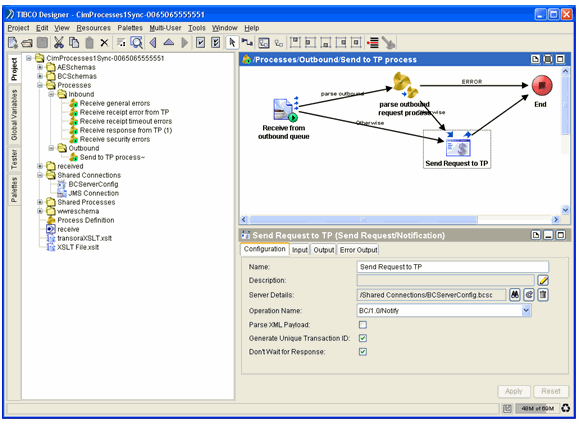The width and height of the screenshot is (580, 422).
Task: Click the up triangle navigation icon
Action: 169,43
